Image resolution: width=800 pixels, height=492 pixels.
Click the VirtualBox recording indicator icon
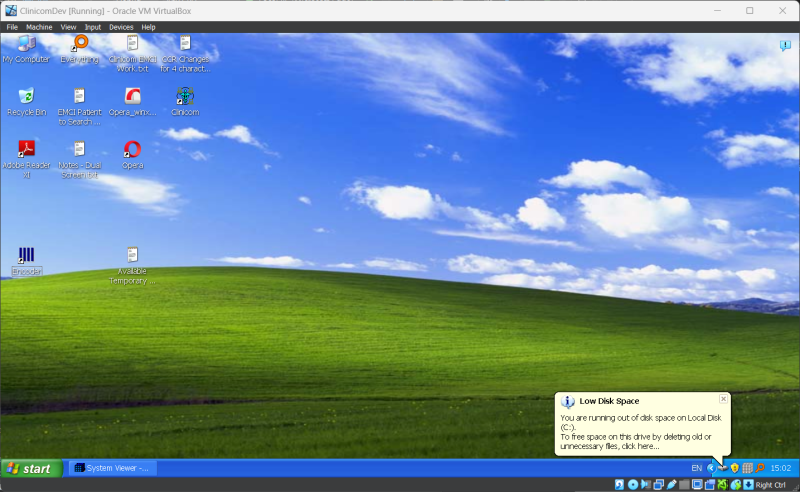click(x=710, y=485)
